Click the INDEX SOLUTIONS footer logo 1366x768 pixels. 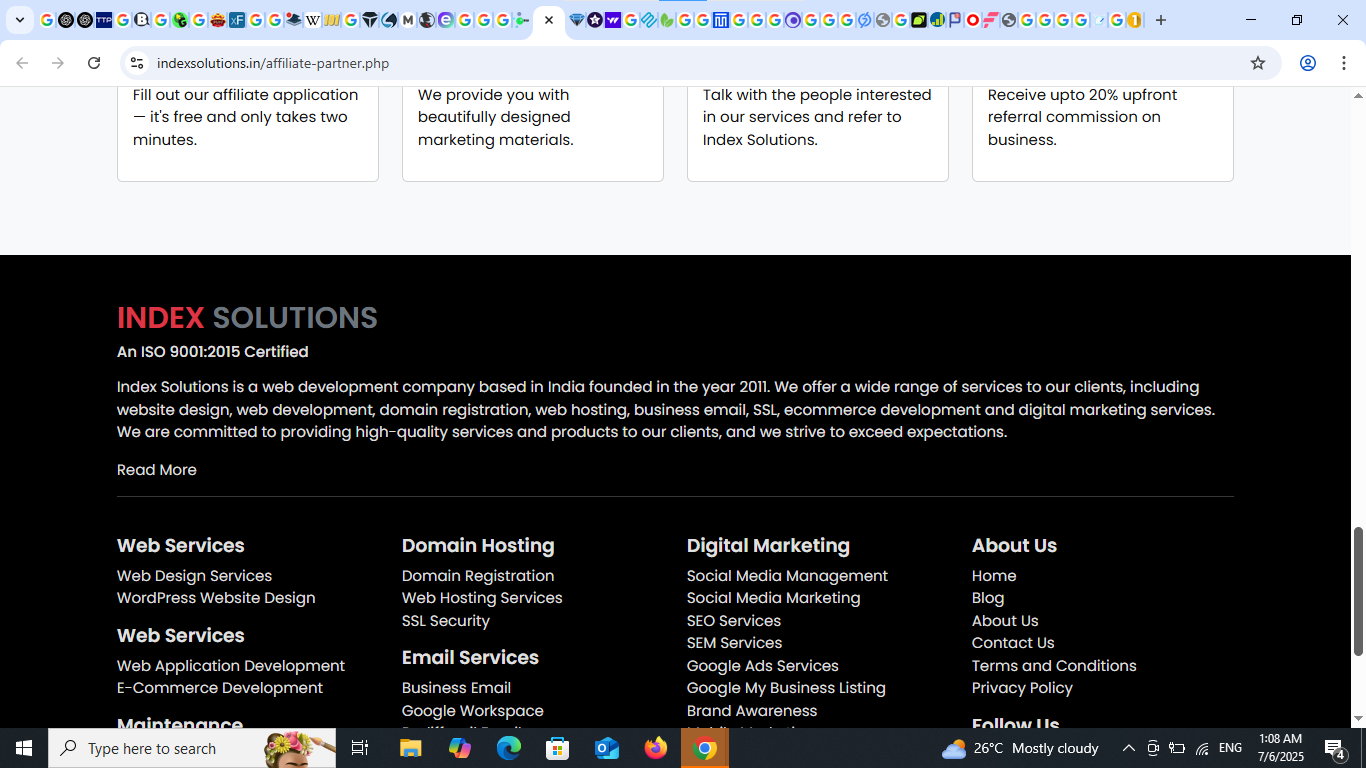pos(247,318)
